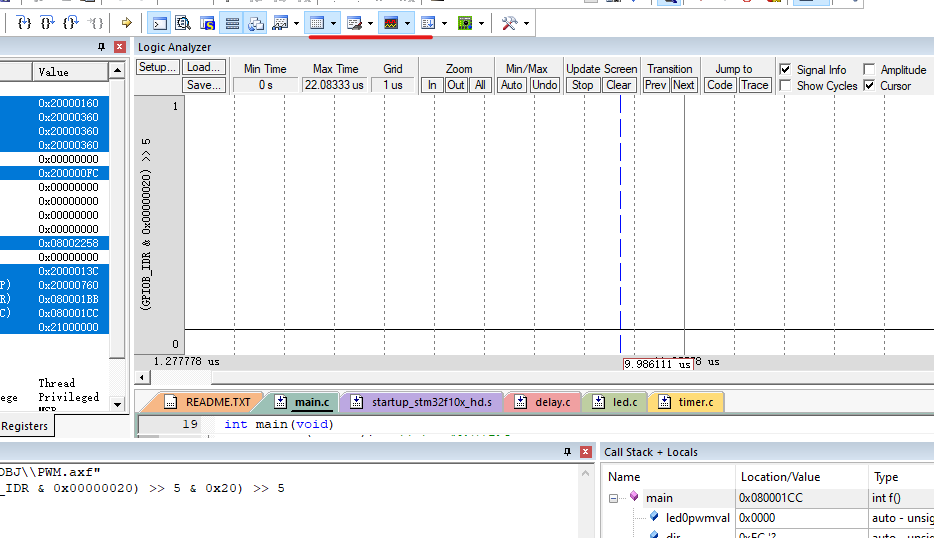Click the Load... button
Viewport: 934px width, 538px height.
tap(204, 67)
